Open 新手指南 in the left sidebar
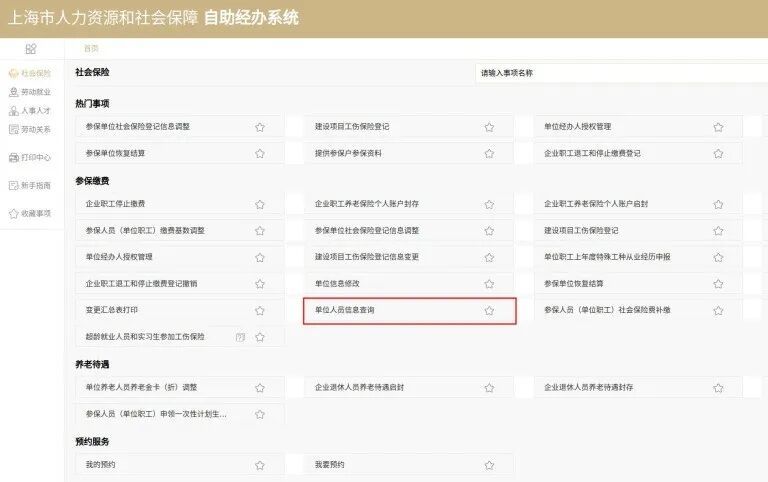The height and width of the screenshot is (482, 768). 30,186
